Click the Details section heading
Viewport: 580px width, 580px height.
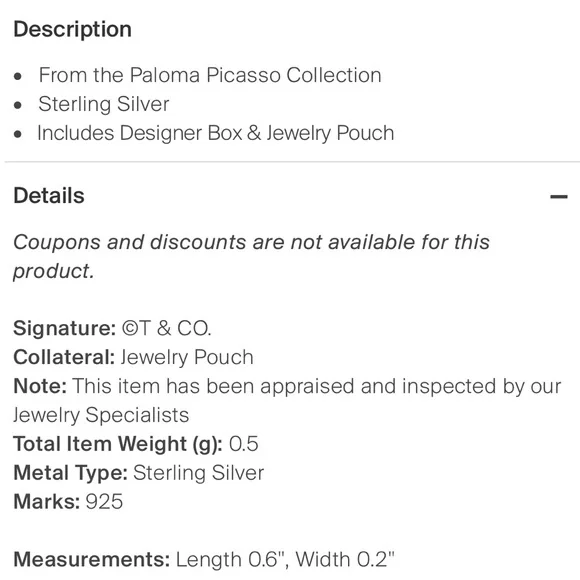[x=49, y=196]
